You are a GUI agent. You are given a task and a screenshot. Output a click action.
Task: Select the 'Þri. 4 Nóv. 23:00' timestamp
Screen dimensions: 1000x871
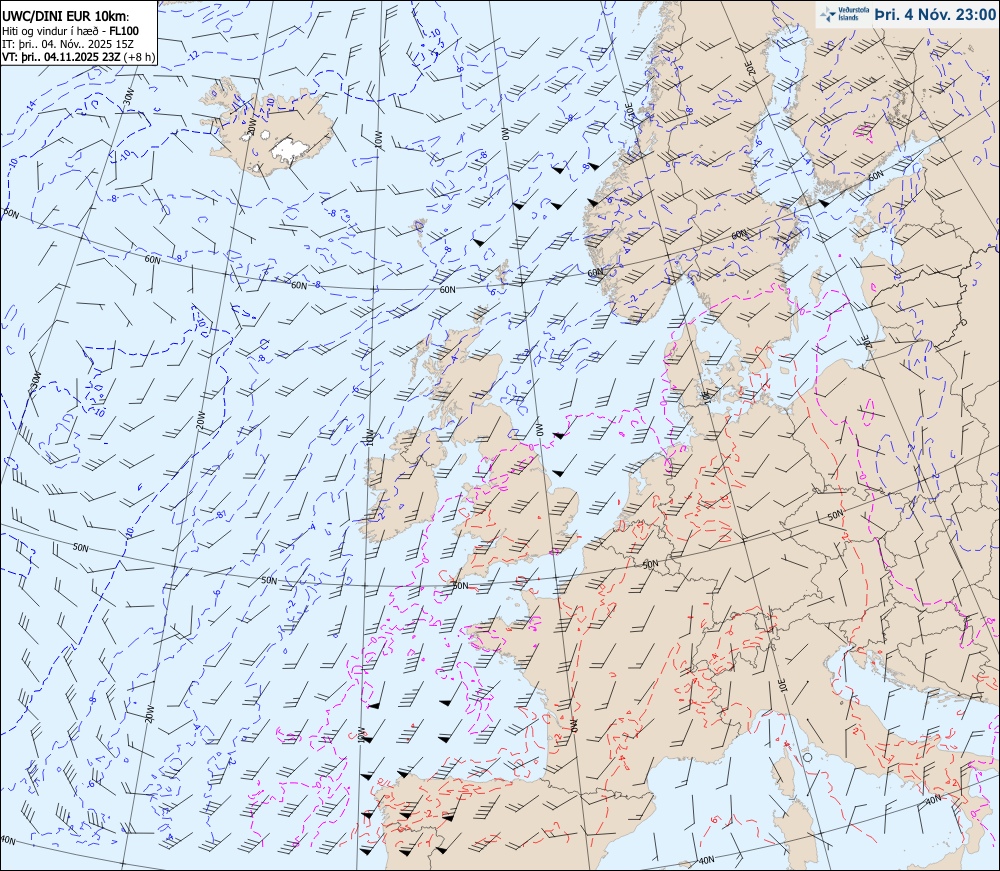tap(935, 15)
